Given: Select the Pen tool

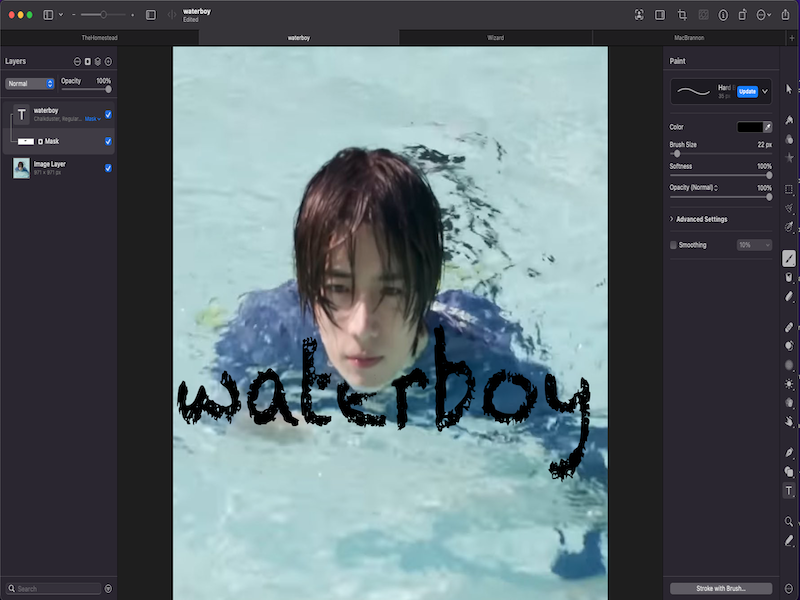Looking at the screenshot, I should click(789, 452).
